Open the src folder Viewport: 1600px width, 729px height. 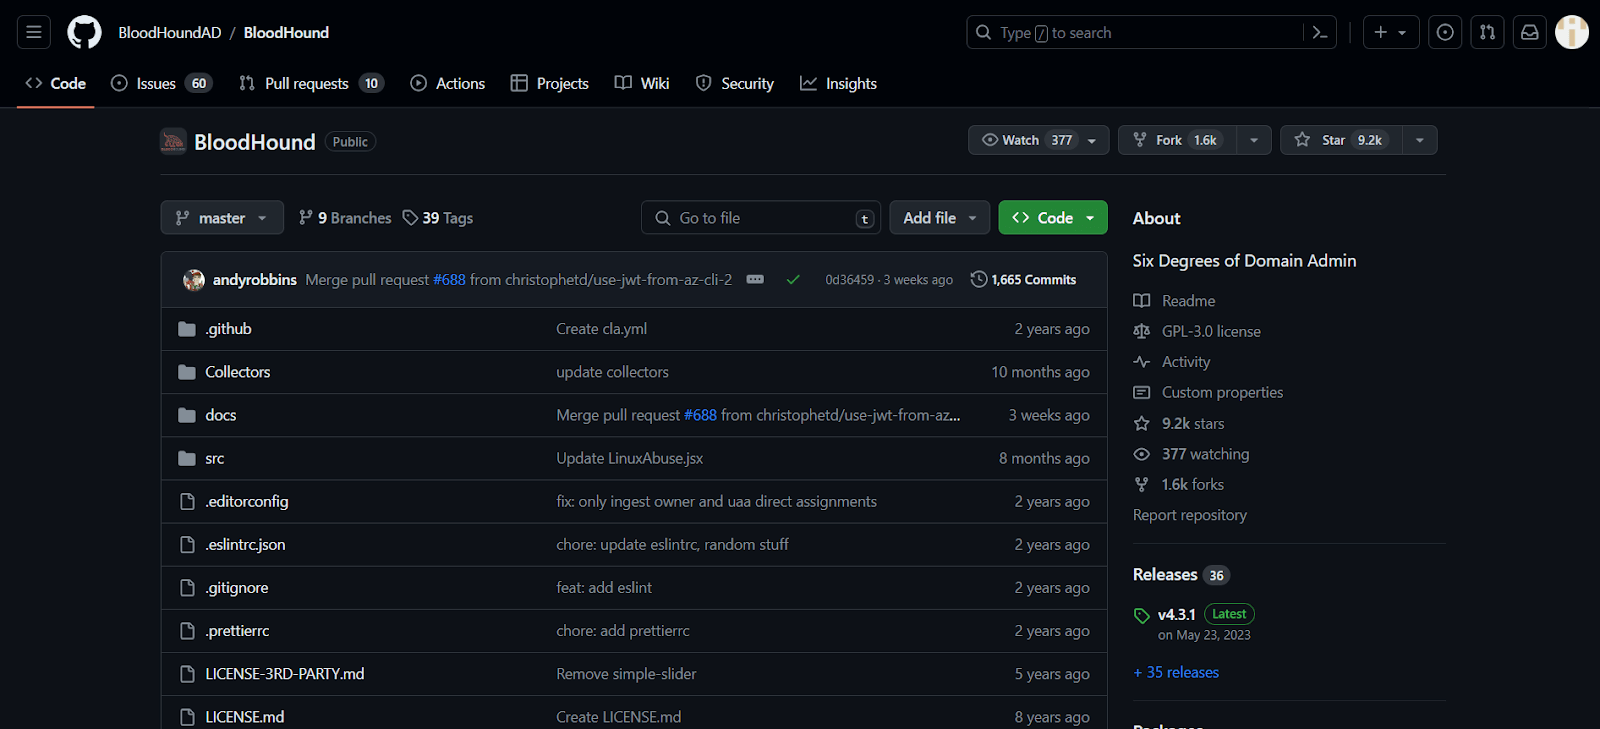[215, 458]
